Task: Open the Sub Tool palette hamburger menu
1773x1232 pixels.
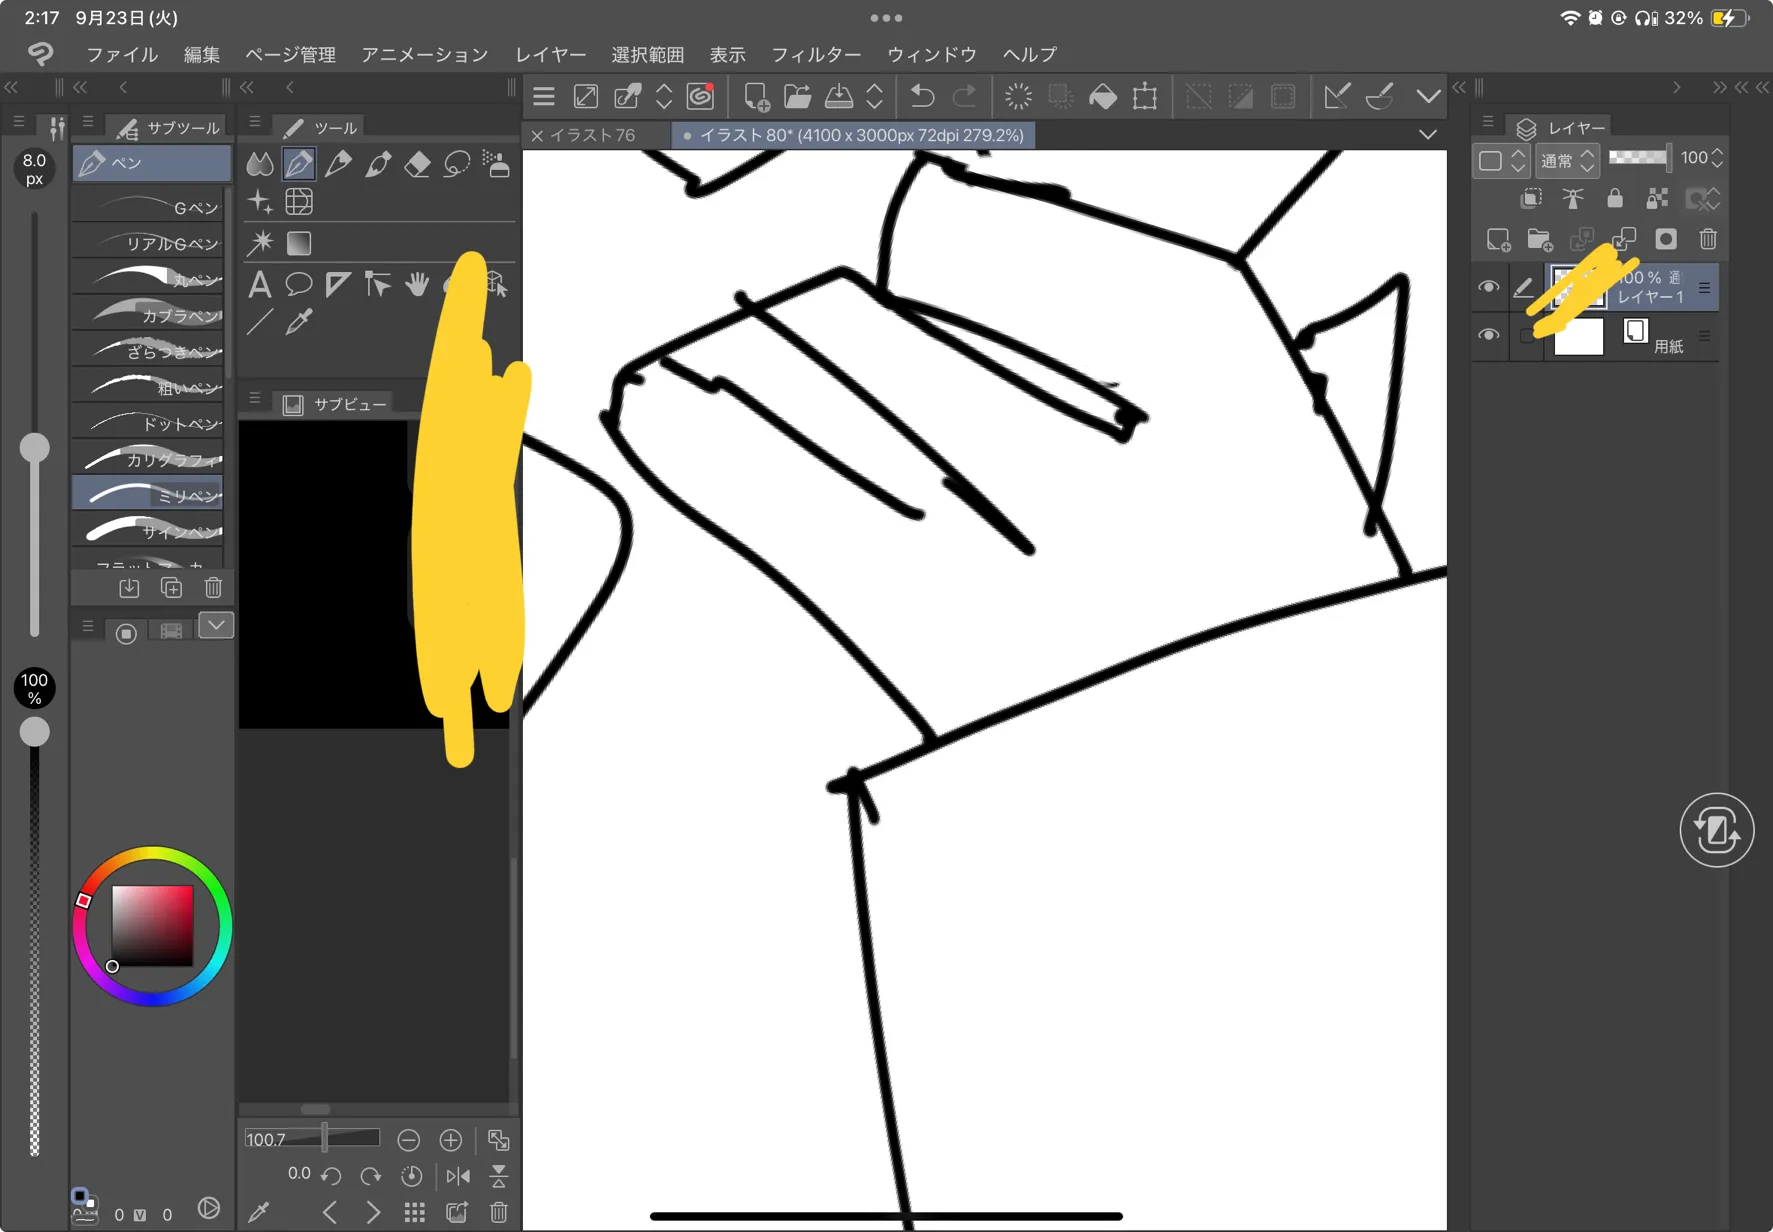Action: click(88, 122)
